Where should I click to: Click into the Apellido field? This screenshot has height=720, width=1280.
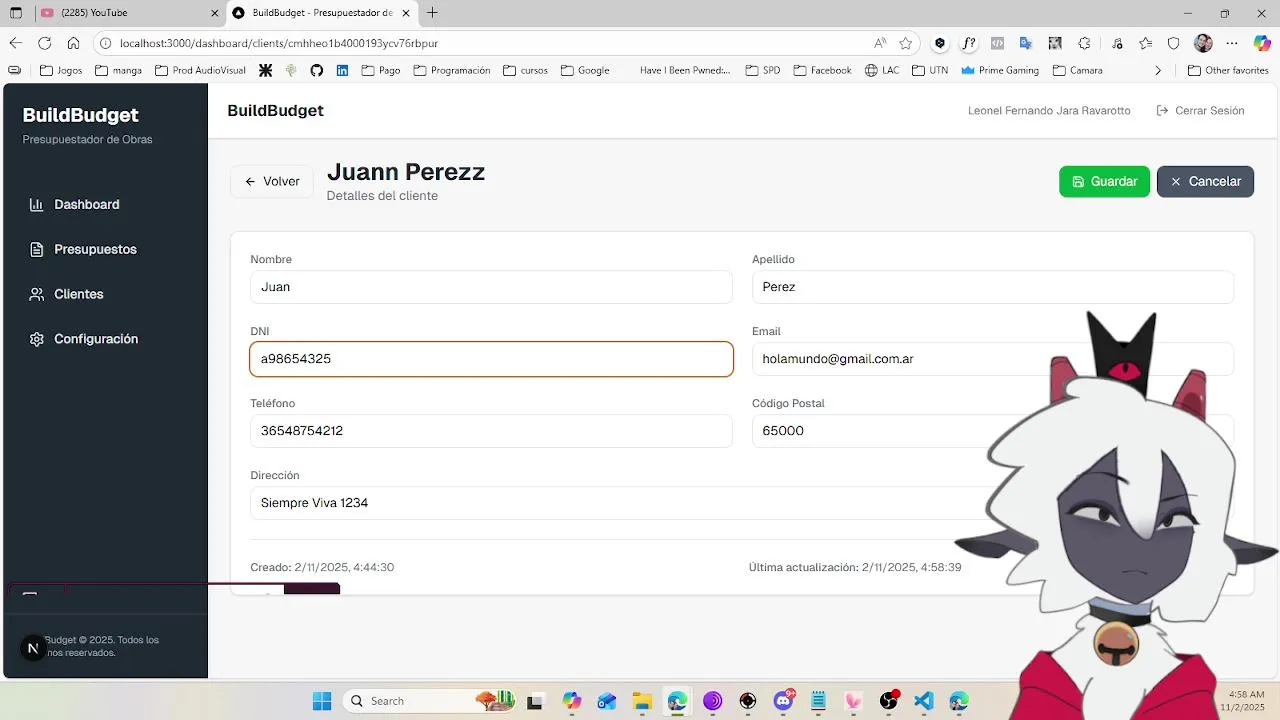[993, 287]
